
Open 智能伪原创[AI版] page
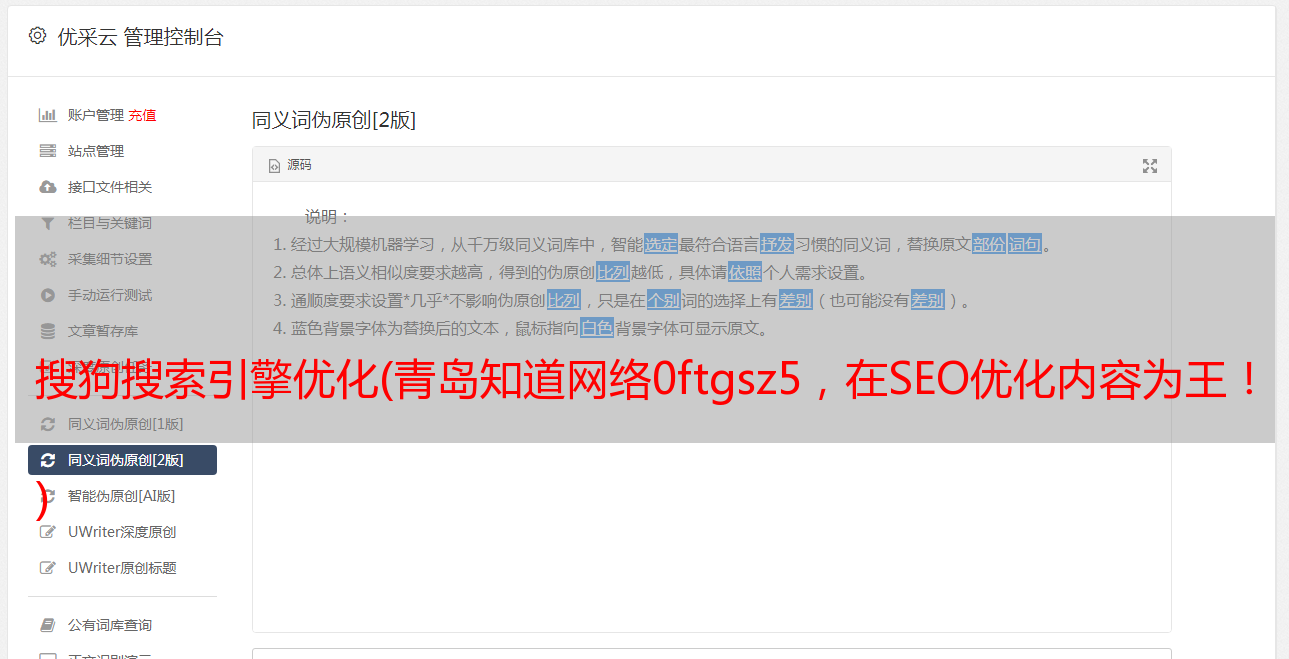[x=122, y=496]
